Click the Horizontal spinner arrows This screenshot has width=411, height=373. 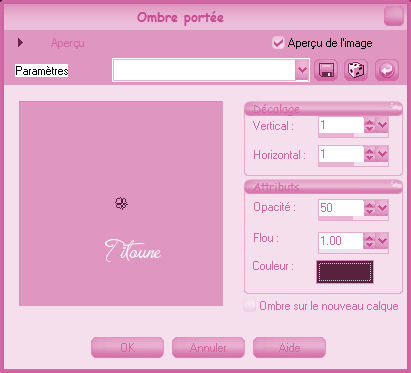[369, 154]
